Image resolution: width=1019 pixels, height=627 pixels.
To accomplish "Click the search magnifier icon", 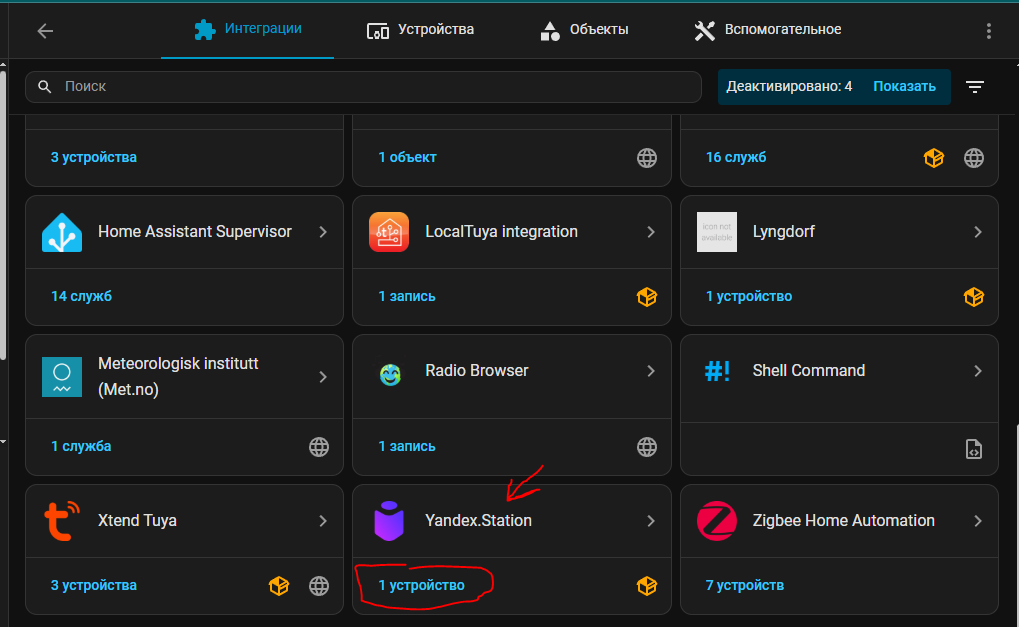I will click(x=45, y=86).
